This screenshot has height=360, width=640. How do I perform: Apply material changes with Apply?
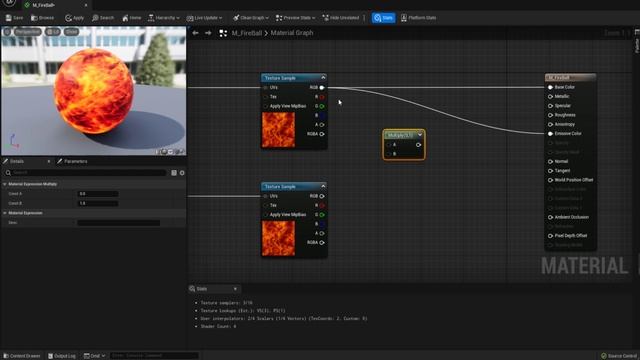(x=74, y=18)
